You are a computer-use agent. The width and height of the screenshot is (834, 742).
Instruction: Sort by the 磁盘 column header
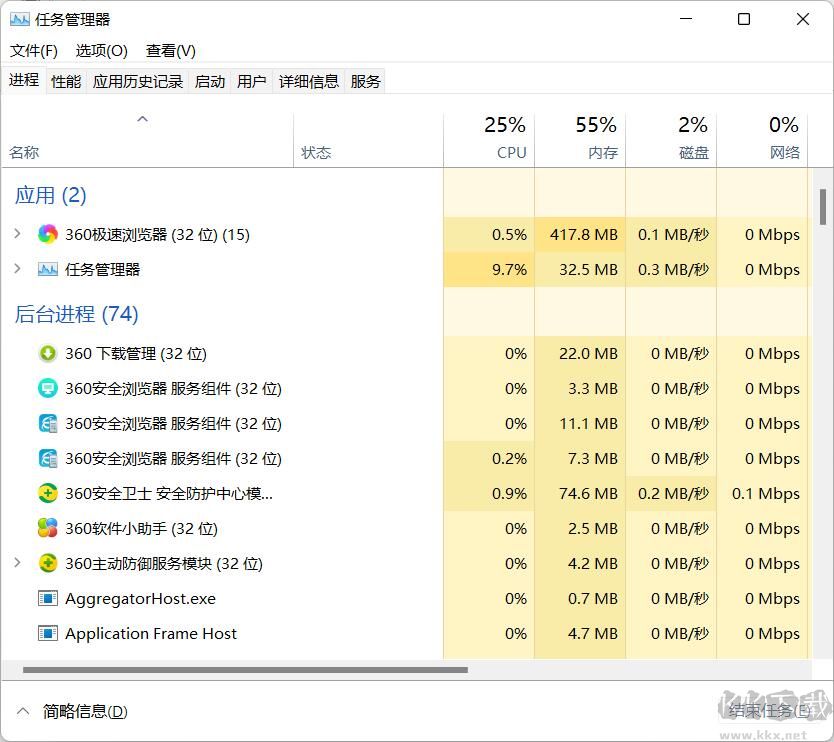[671, 139]
